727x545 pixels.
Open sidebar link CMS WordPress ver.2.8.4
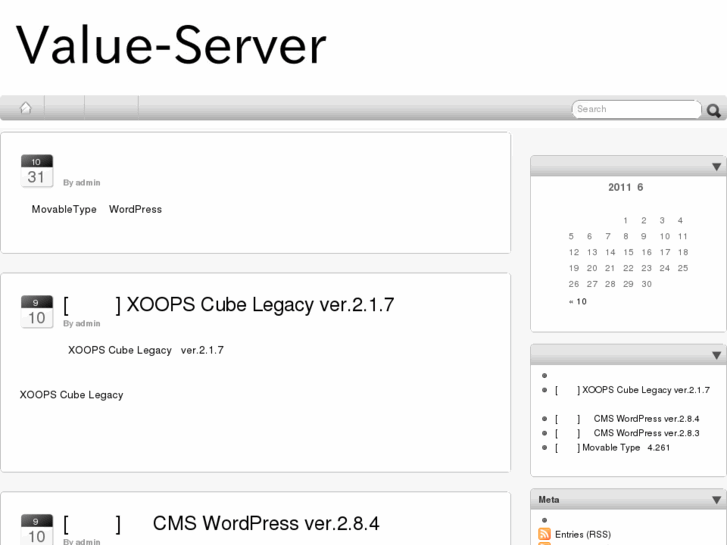click(x=627, y=419)
